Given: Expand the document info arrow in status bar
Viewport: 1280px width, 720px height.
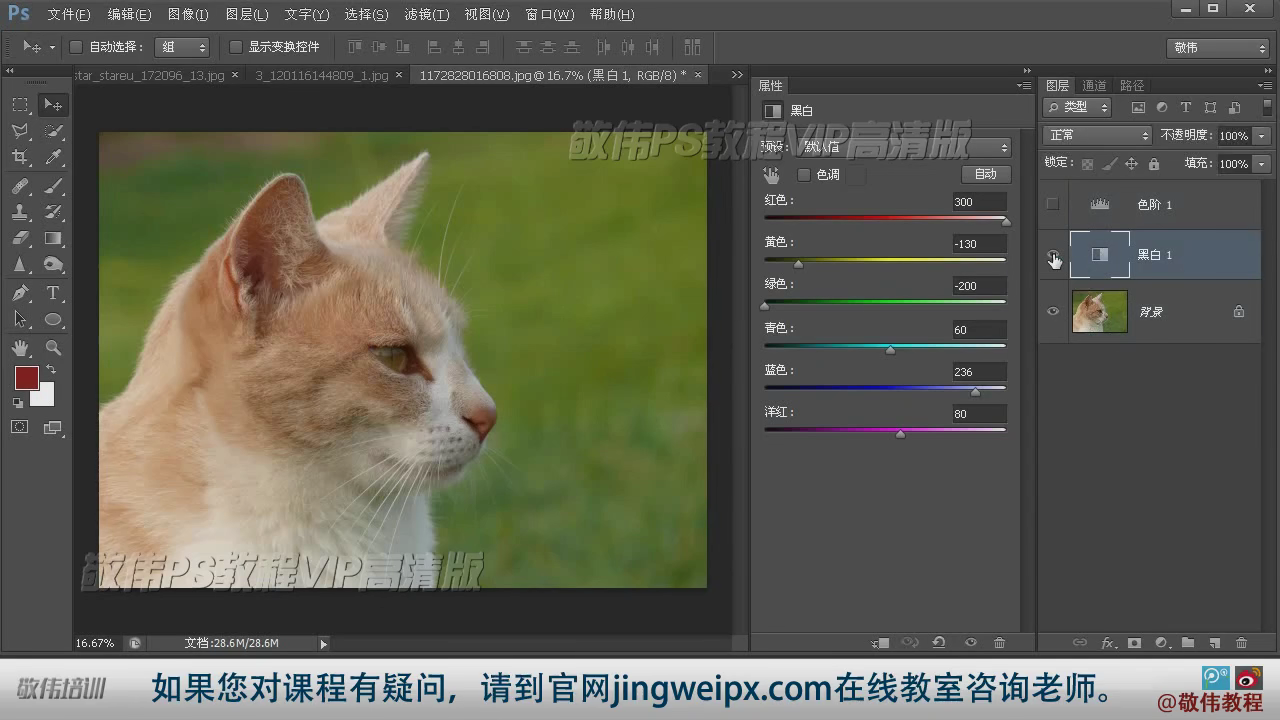Looking at the screenshot, I should [x=323, y=644].
